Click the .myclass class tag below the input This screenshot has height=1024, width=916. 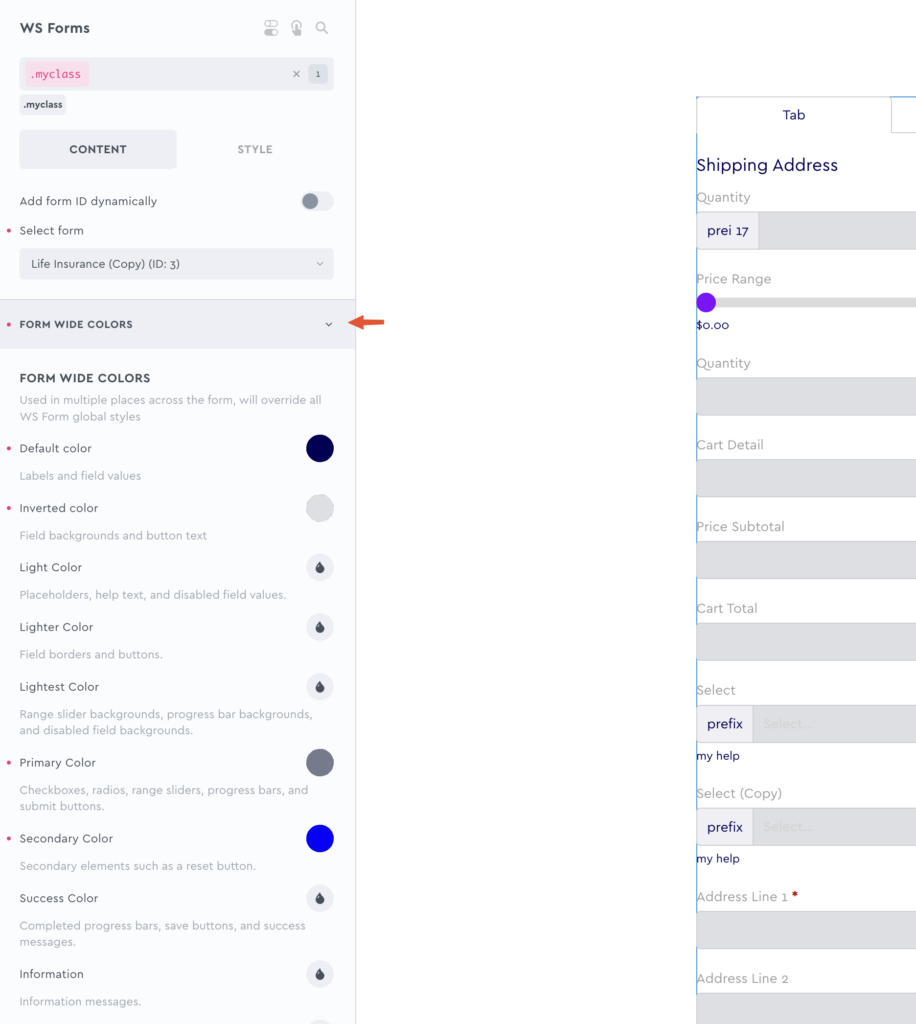pyautogui.click(x=43, y=104)
